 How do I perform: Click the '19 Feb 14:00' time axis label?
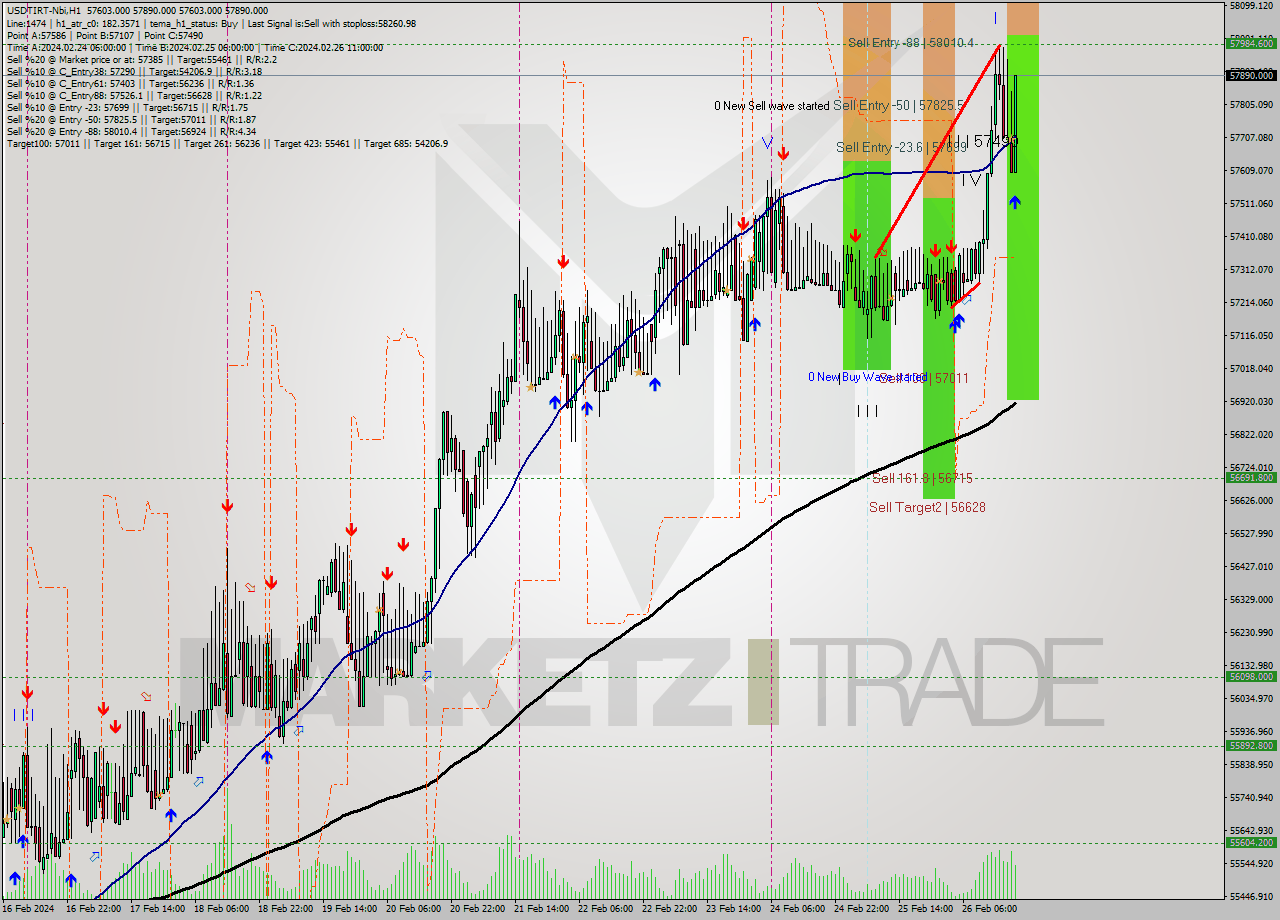pos(350,909)
